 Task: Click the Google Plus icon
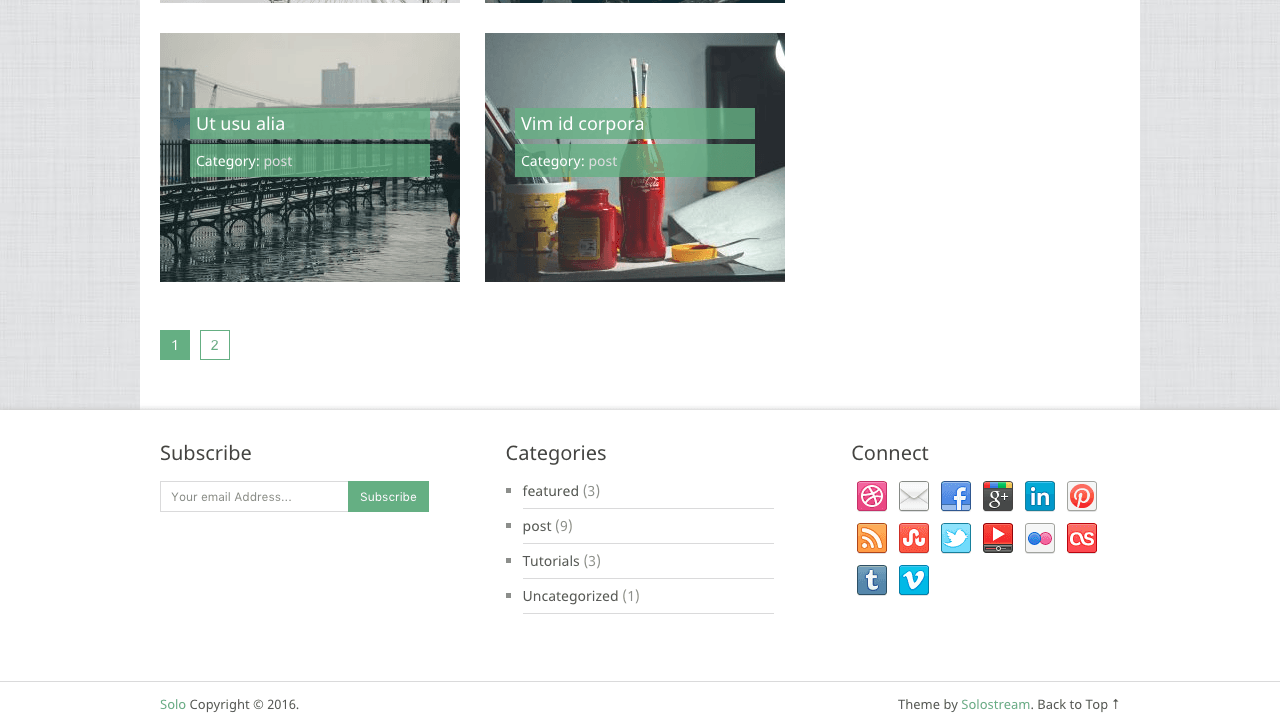pyautogui.click(x=998, y=496)
